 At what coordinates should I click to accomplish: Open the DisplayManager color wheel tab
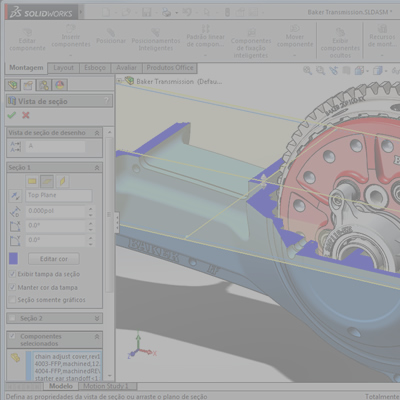tap(59, 85)
